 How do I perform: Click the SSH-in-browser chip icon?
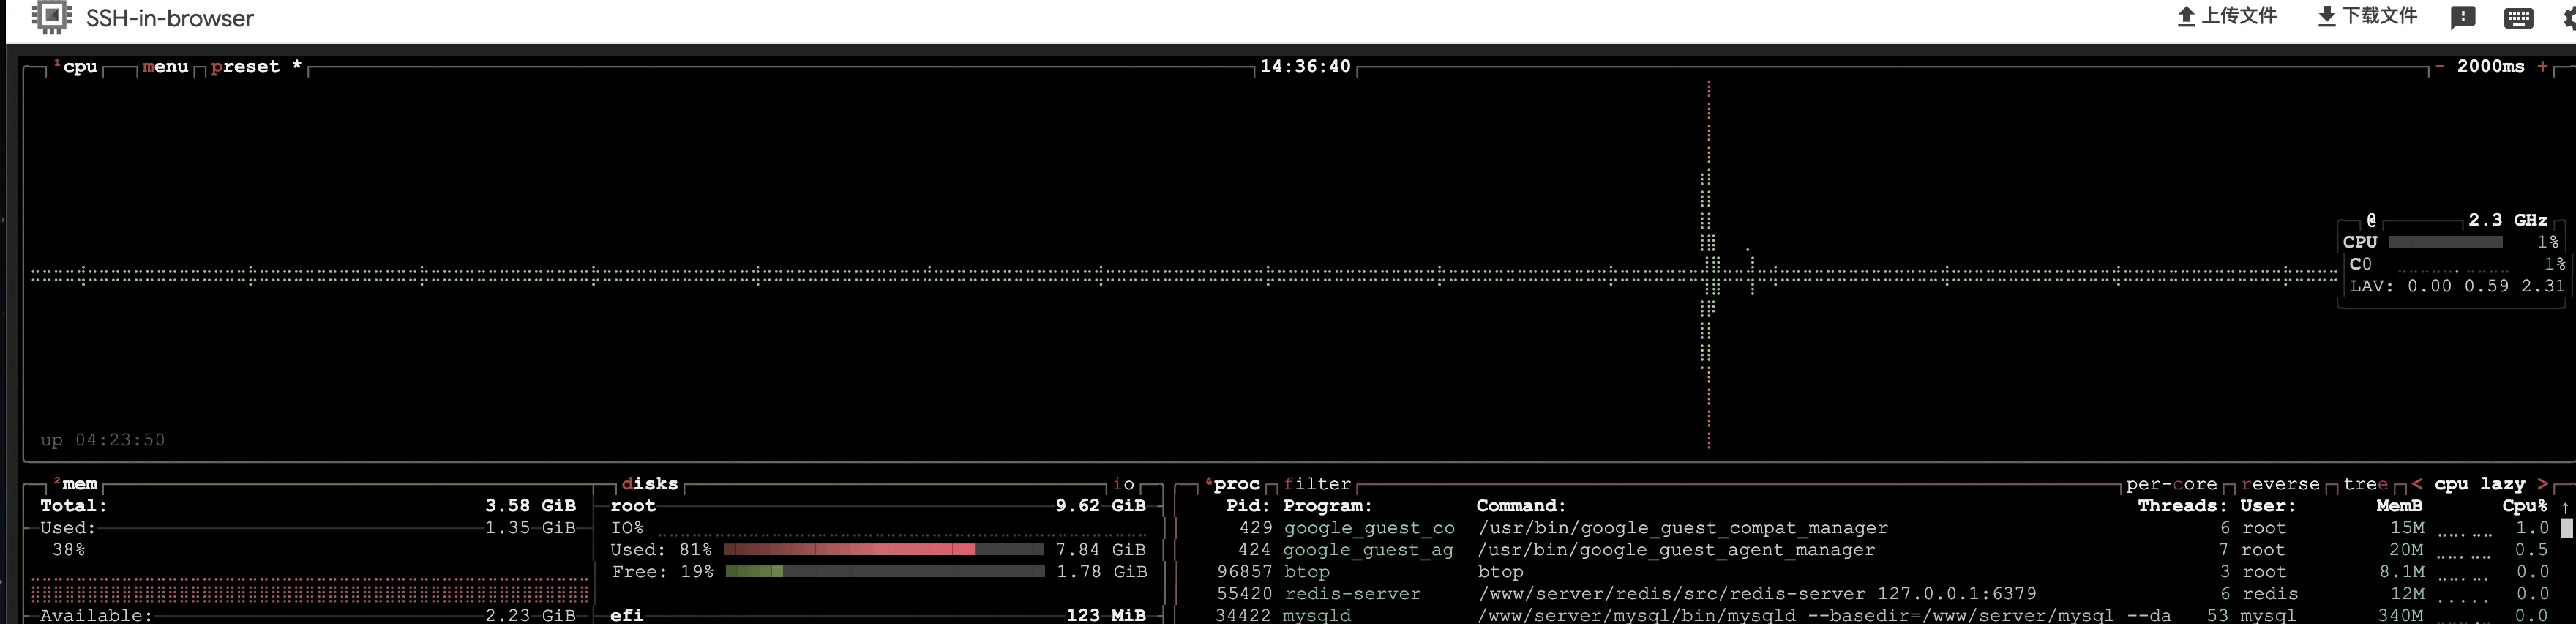(51, 17)
